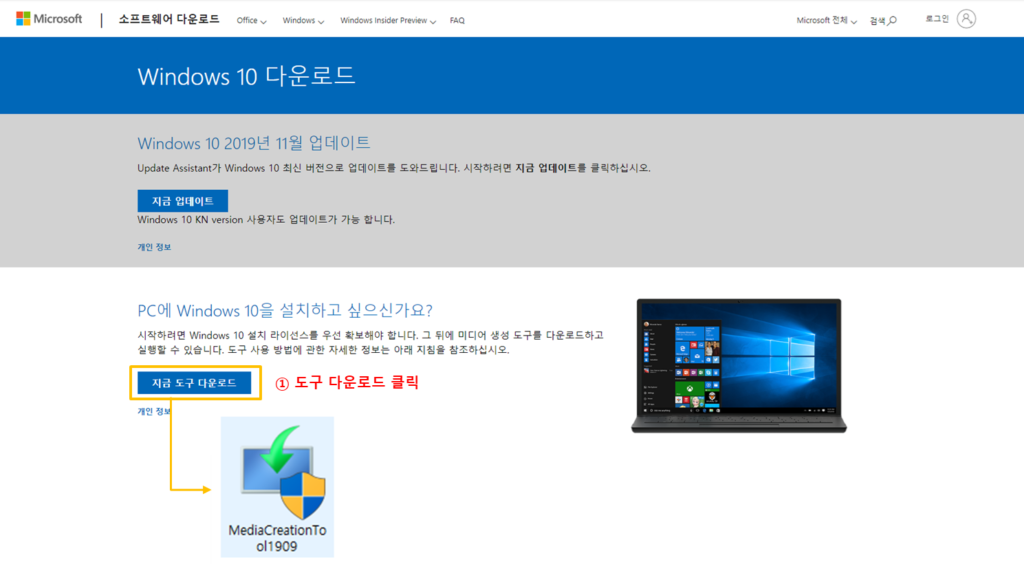This screenshot has height=564, width=1024.
Task: Click the Windows 10 laptop image
Action: click(739, 366)
